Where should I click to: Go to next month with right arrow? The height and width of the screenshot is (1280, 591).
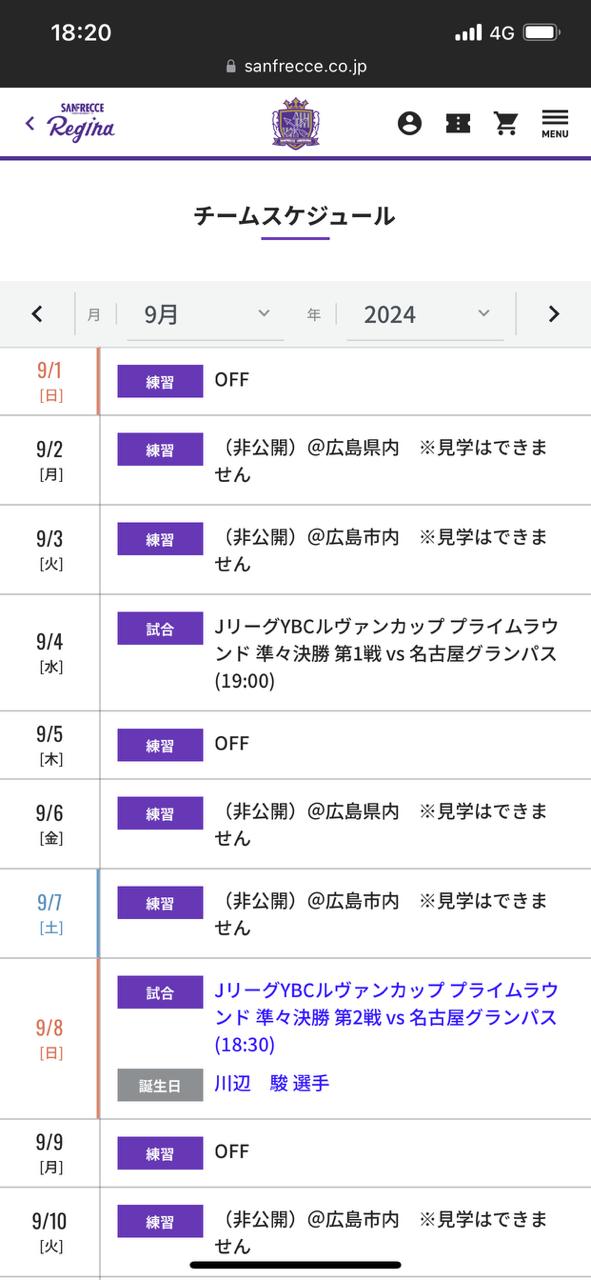coord(554,314)
